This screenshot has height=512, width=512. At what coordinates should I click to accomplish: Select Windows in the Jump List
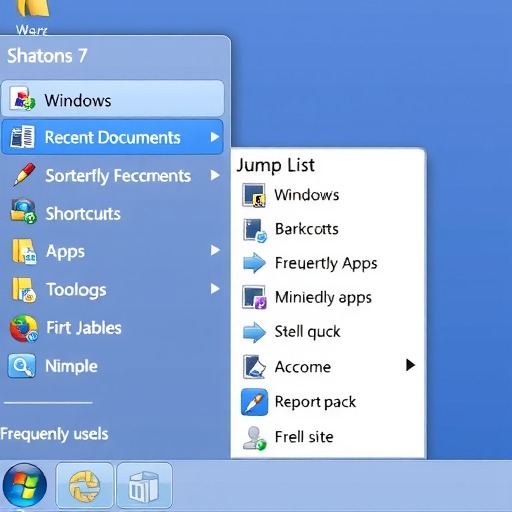click(328, 195)
